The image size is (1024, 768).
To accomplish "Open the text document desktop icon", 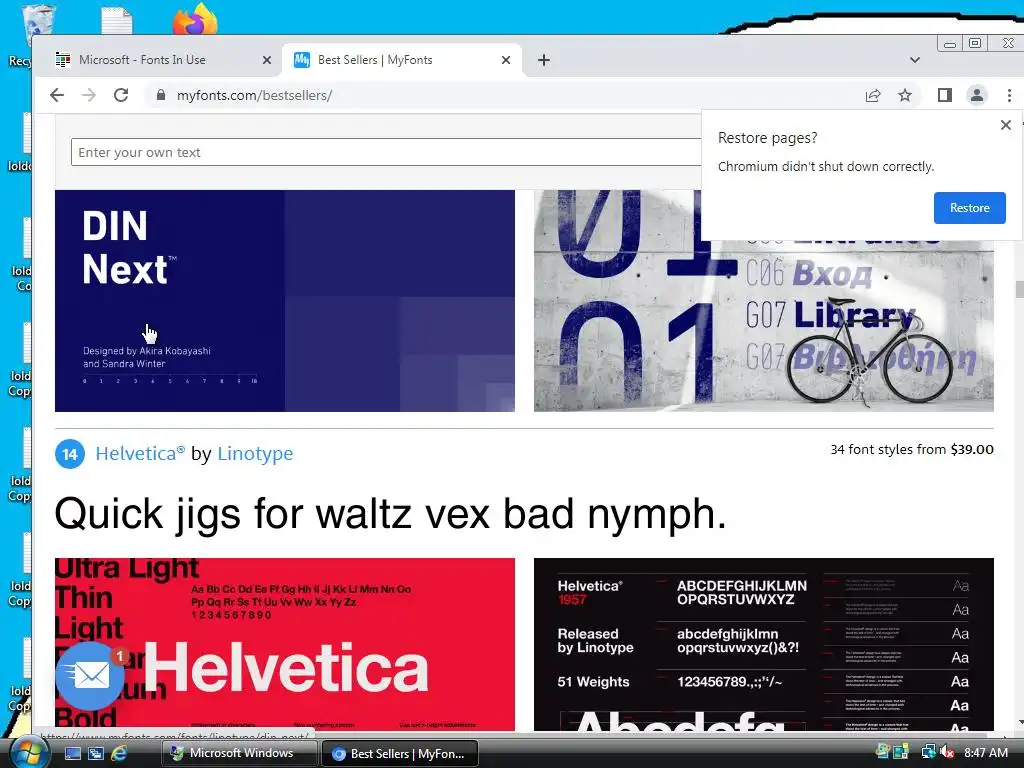I will pos(117,20).
